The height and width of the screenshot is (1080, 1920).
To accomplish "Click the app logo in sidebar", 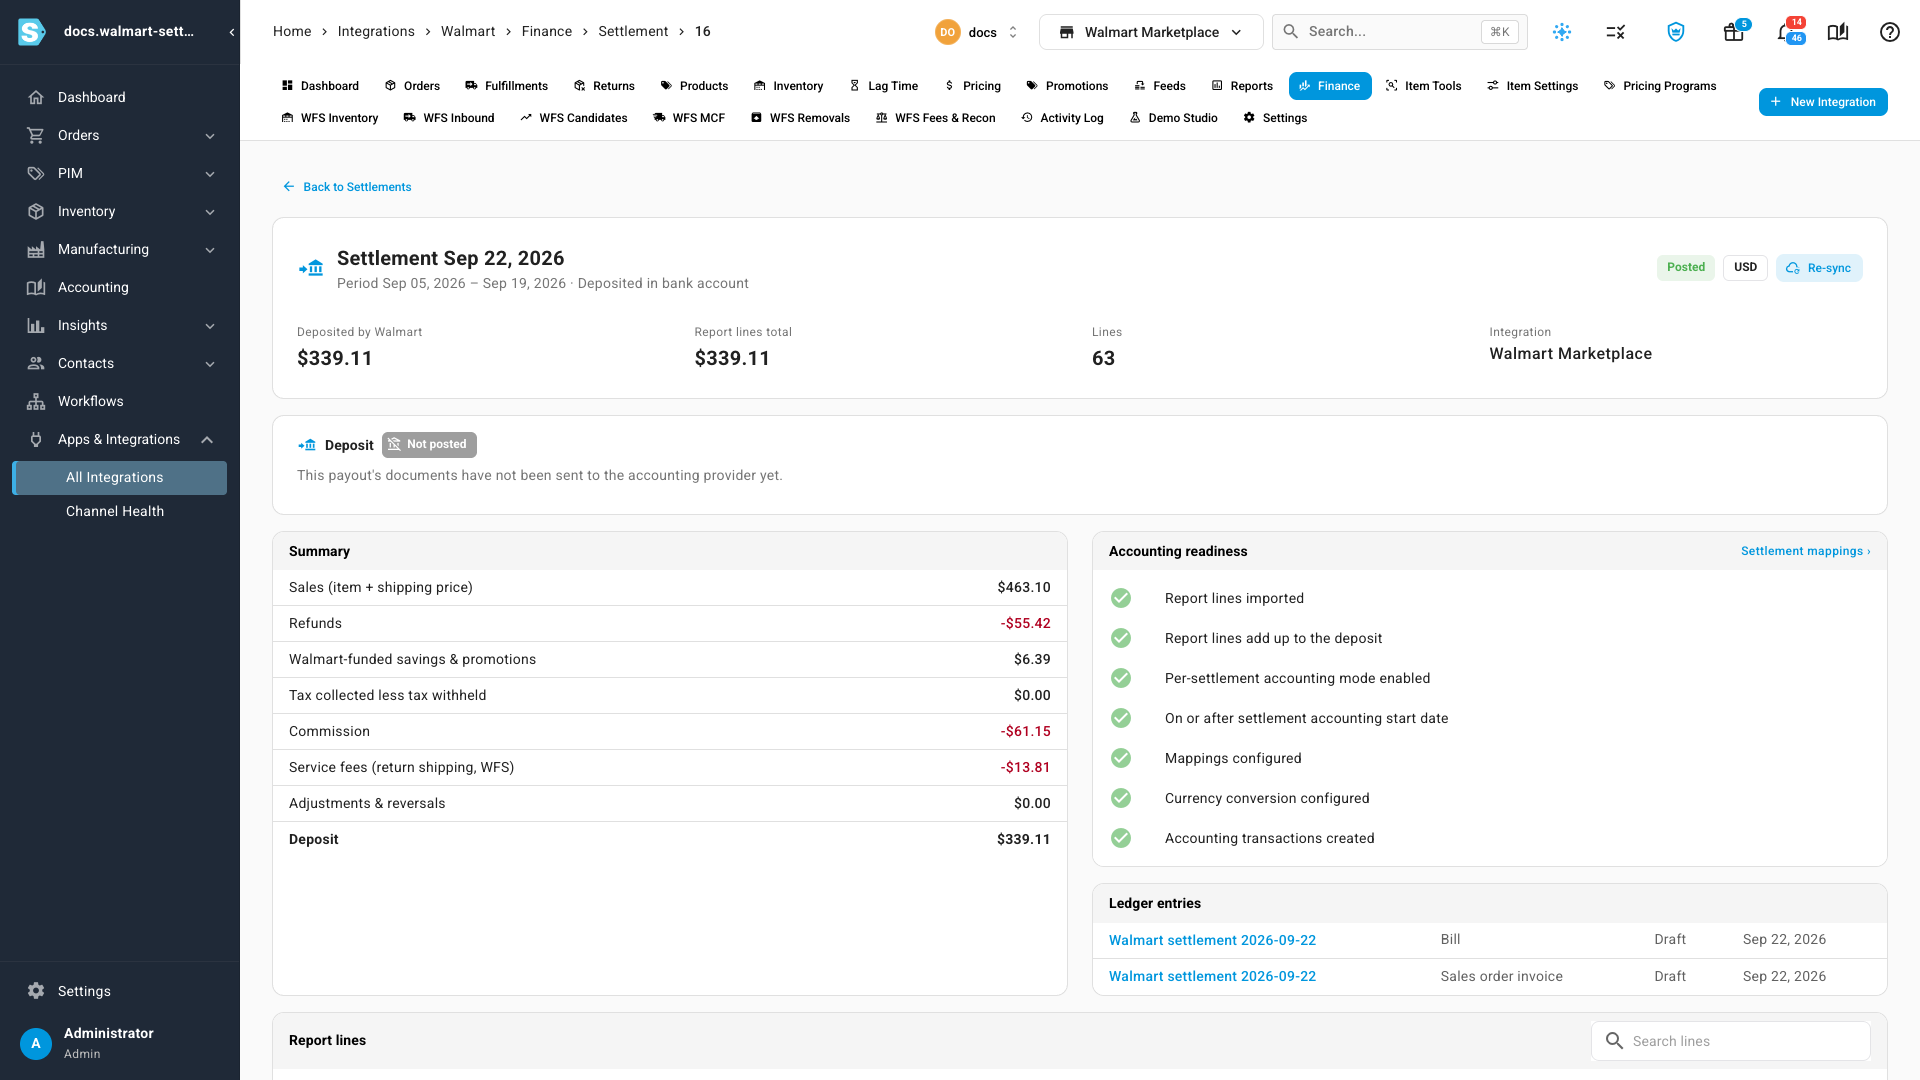I will (x=32, y=32).
